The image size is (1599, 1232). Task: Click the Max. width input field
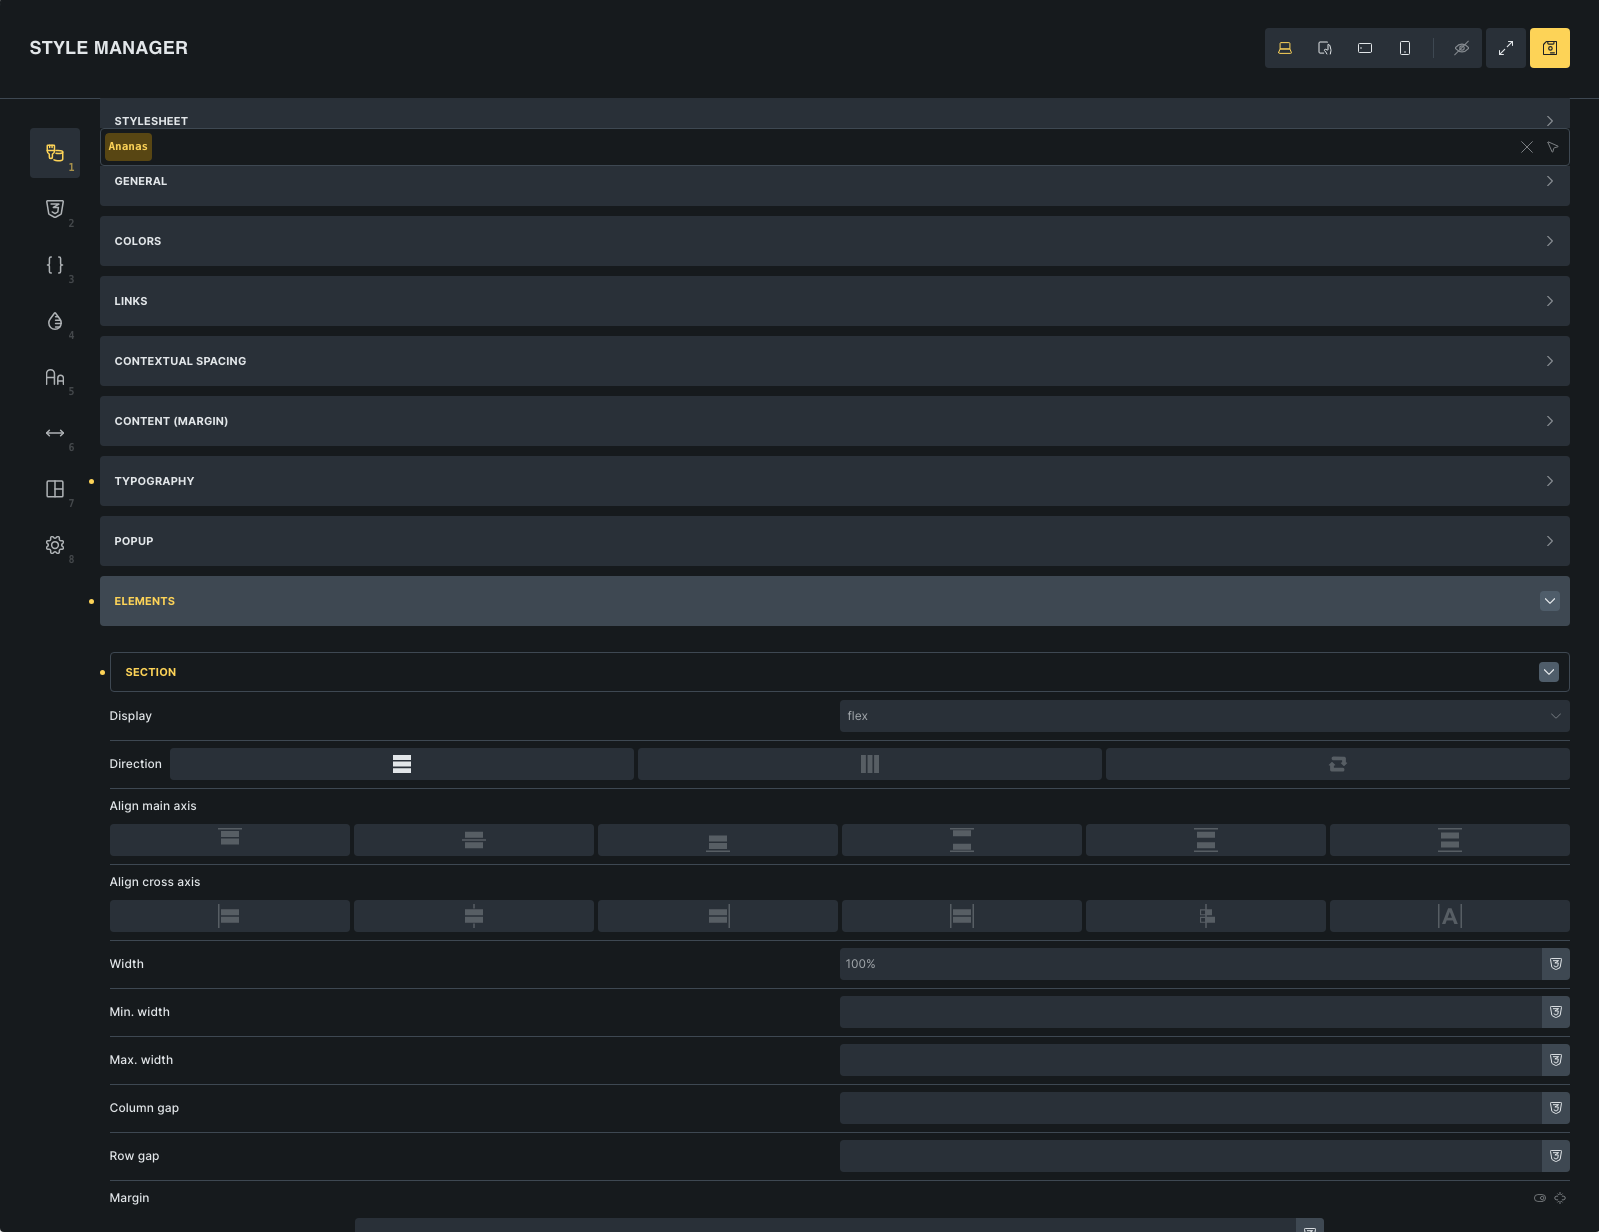1190,1060
